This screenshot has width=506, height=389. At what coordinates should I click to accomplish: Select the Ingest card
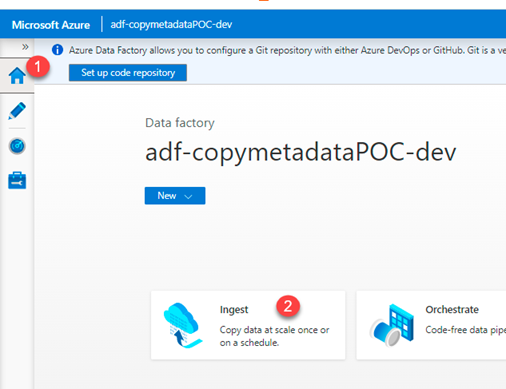[248, 325]
